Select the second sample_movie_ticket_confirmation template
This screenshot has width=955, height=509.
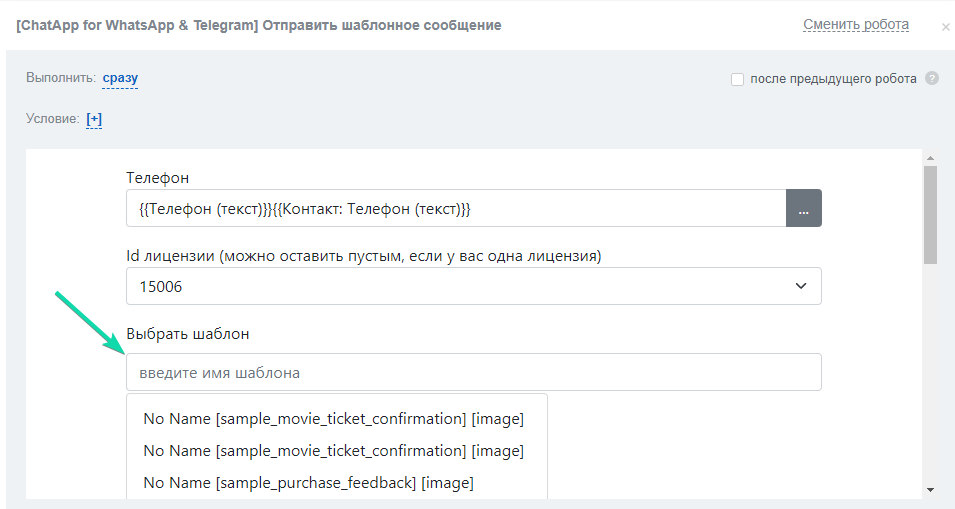[333, 450]
